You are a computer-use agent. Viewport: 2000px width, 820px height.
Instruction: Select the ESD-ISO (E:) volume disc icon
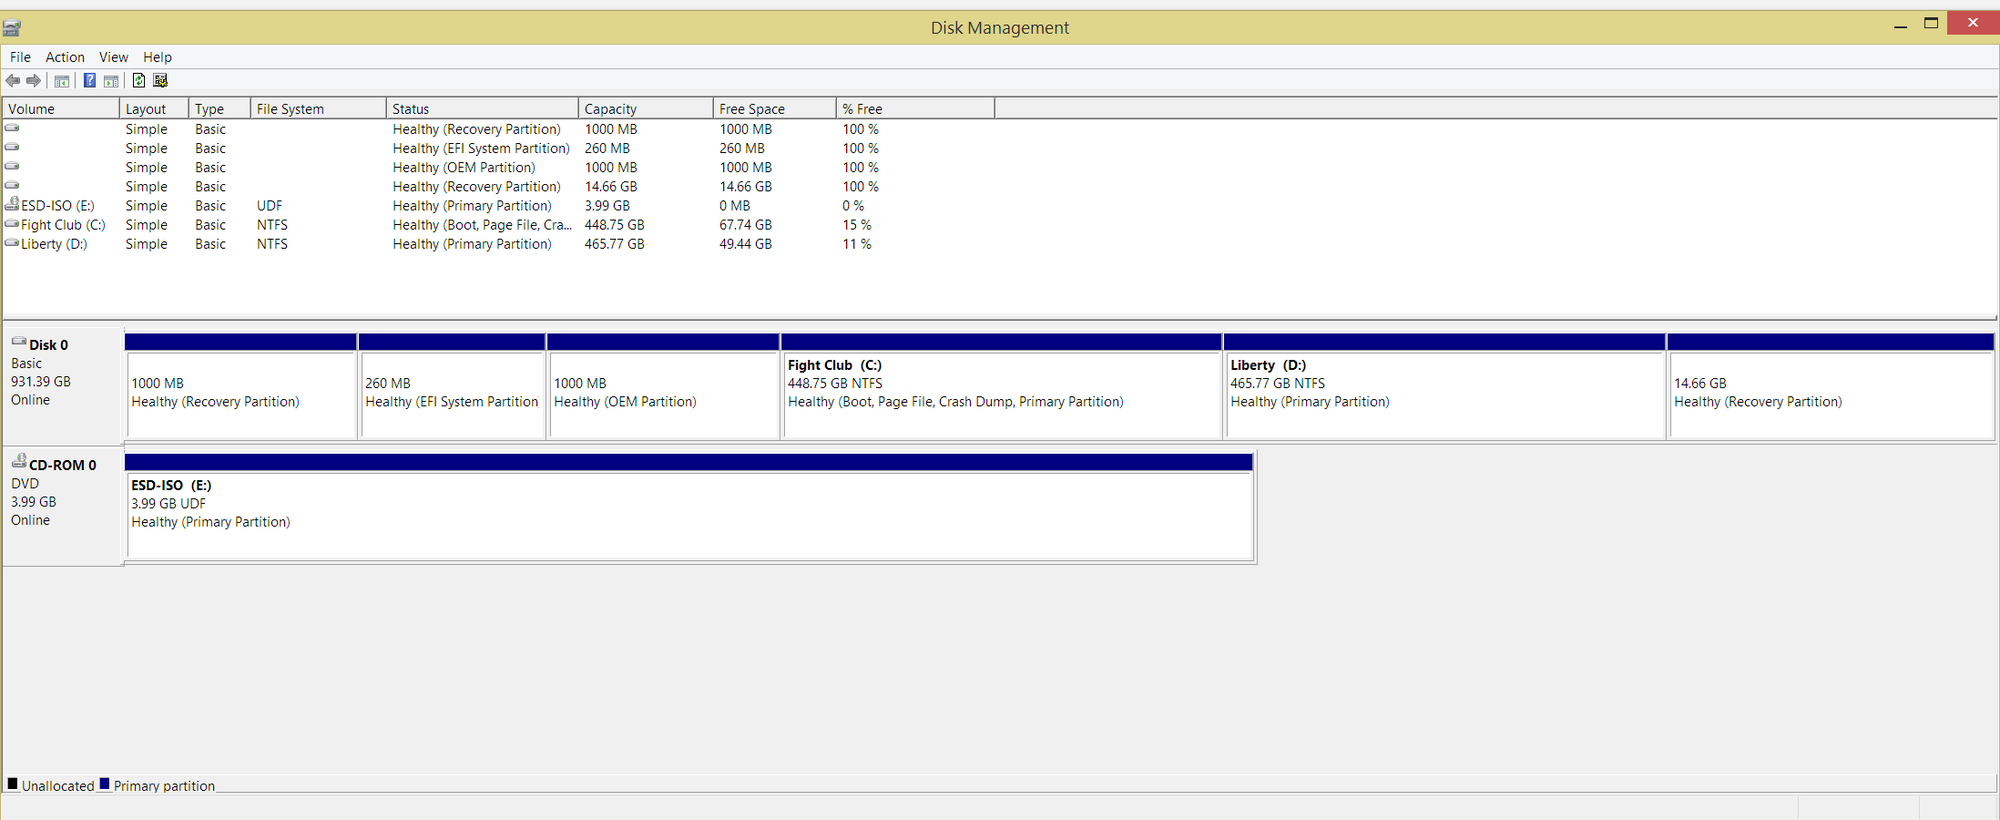pyautogui.click(x=12, y=204)
